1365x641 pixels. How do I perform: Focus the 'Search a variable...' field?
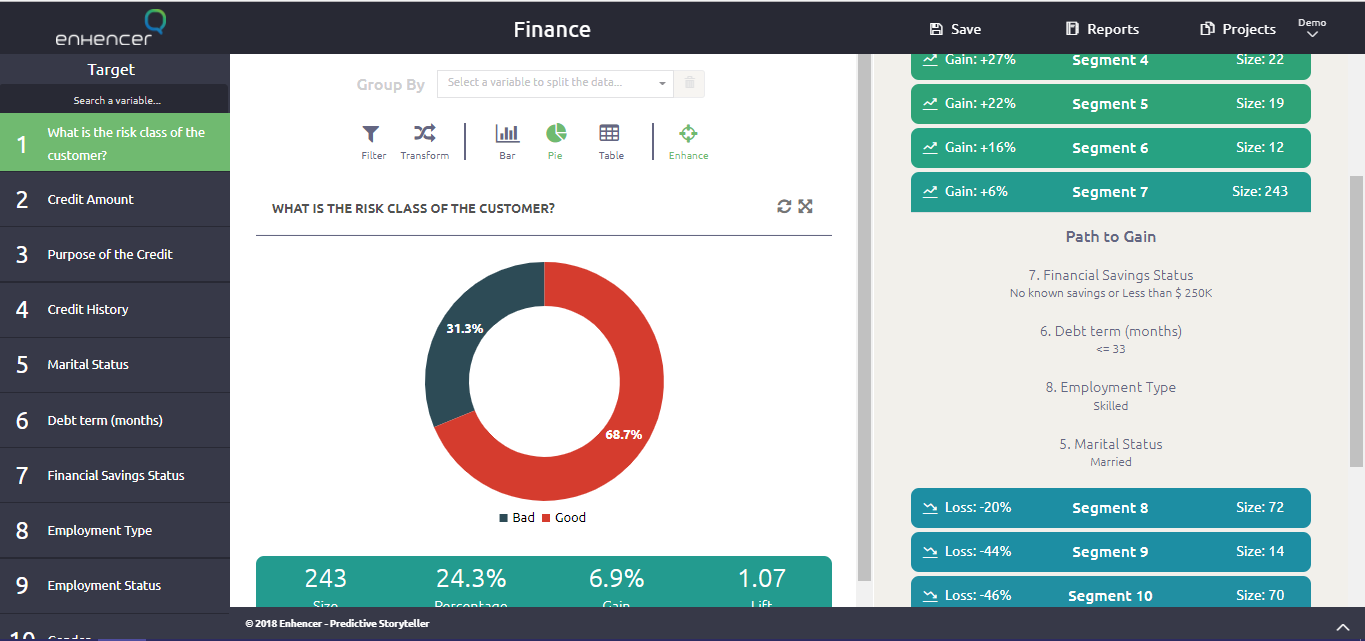click(115, 100)
